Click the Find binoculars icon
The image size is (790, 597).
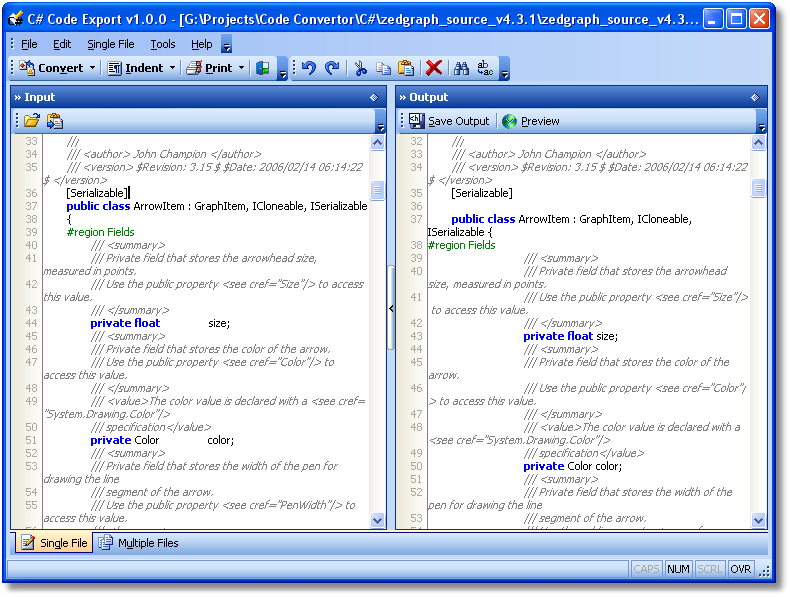[x=462, y=68]
